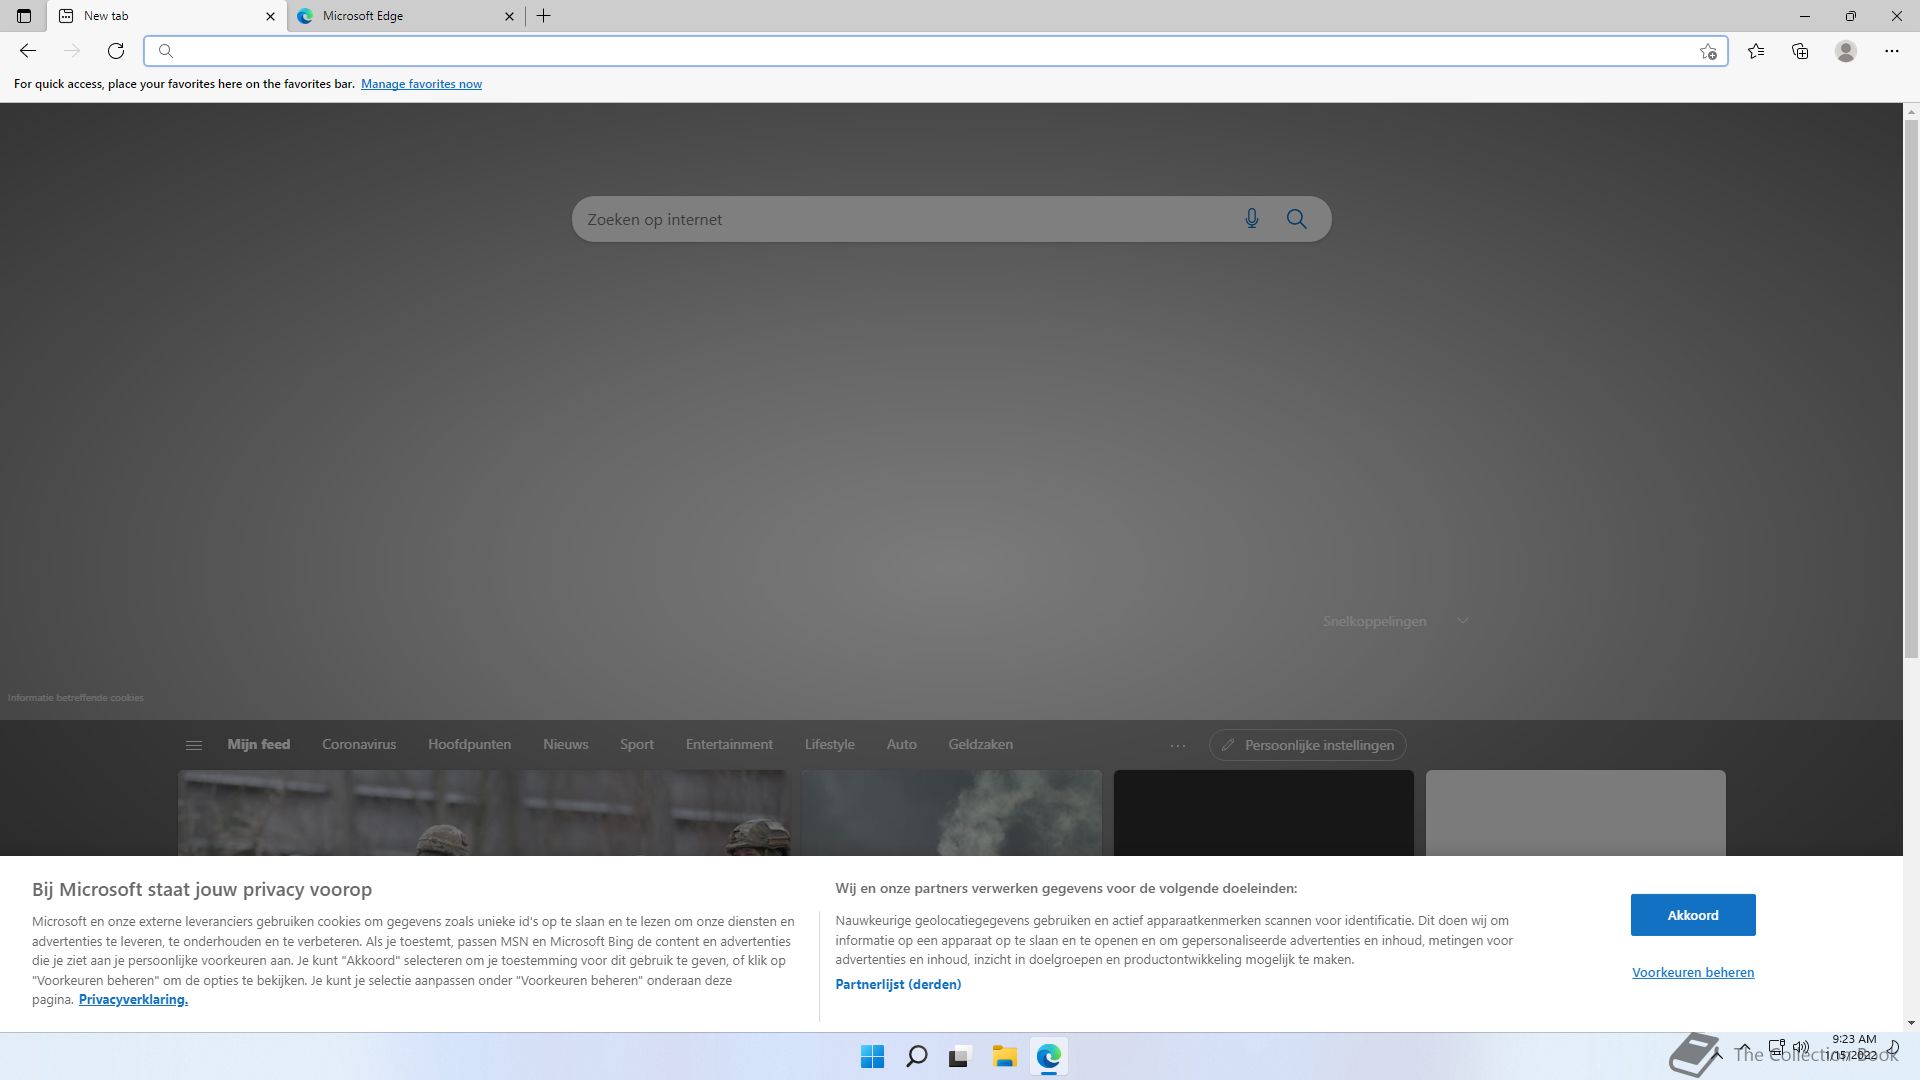Viewport: 1920px width, 1080px height.
Task: Open the profile avatar icon
Action: tap(1846, 51)
